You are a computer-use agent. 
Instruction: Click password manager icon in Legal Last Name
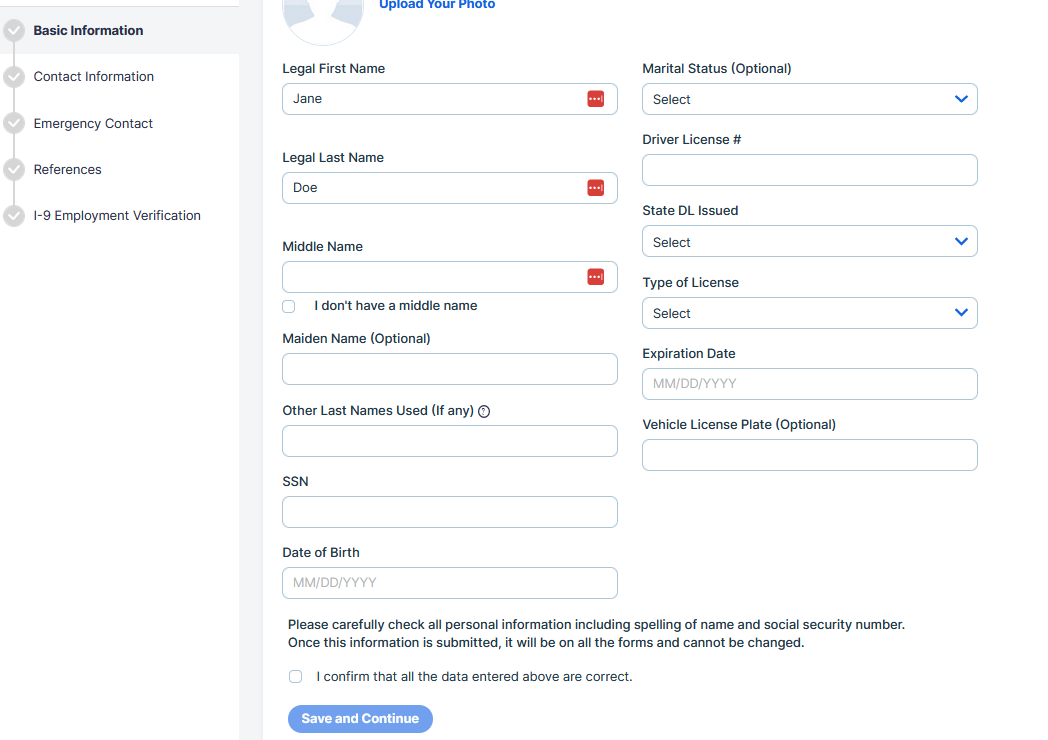(595, 188)
